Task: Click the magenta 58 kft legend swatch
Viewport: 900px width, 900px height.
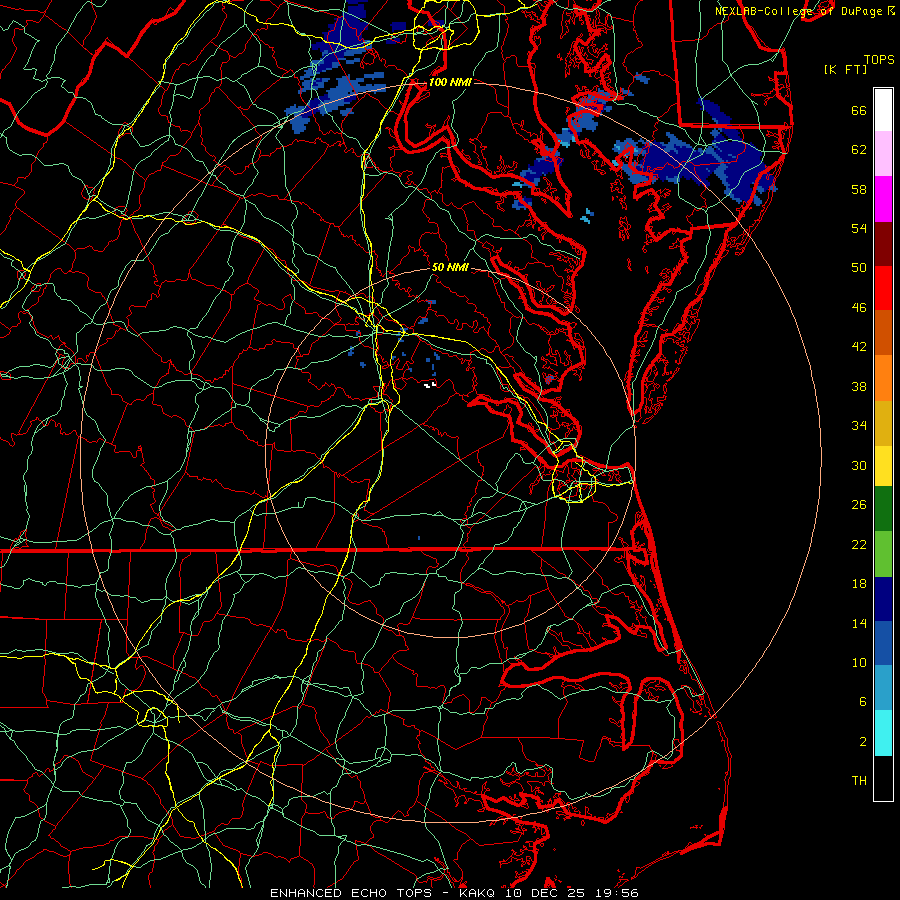Action: (x=883, y=199)
